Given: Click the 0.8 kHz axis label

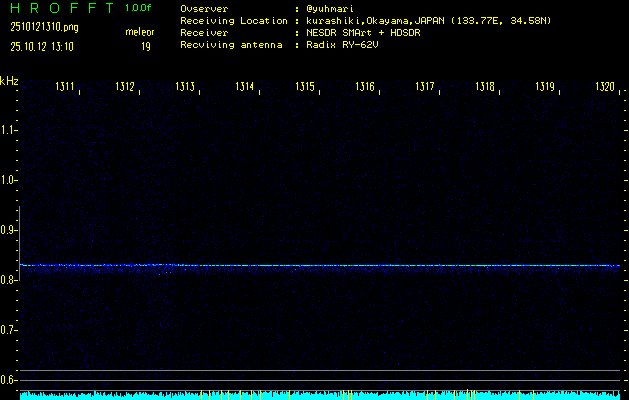Looking at the screenshot, I should 9,280.
